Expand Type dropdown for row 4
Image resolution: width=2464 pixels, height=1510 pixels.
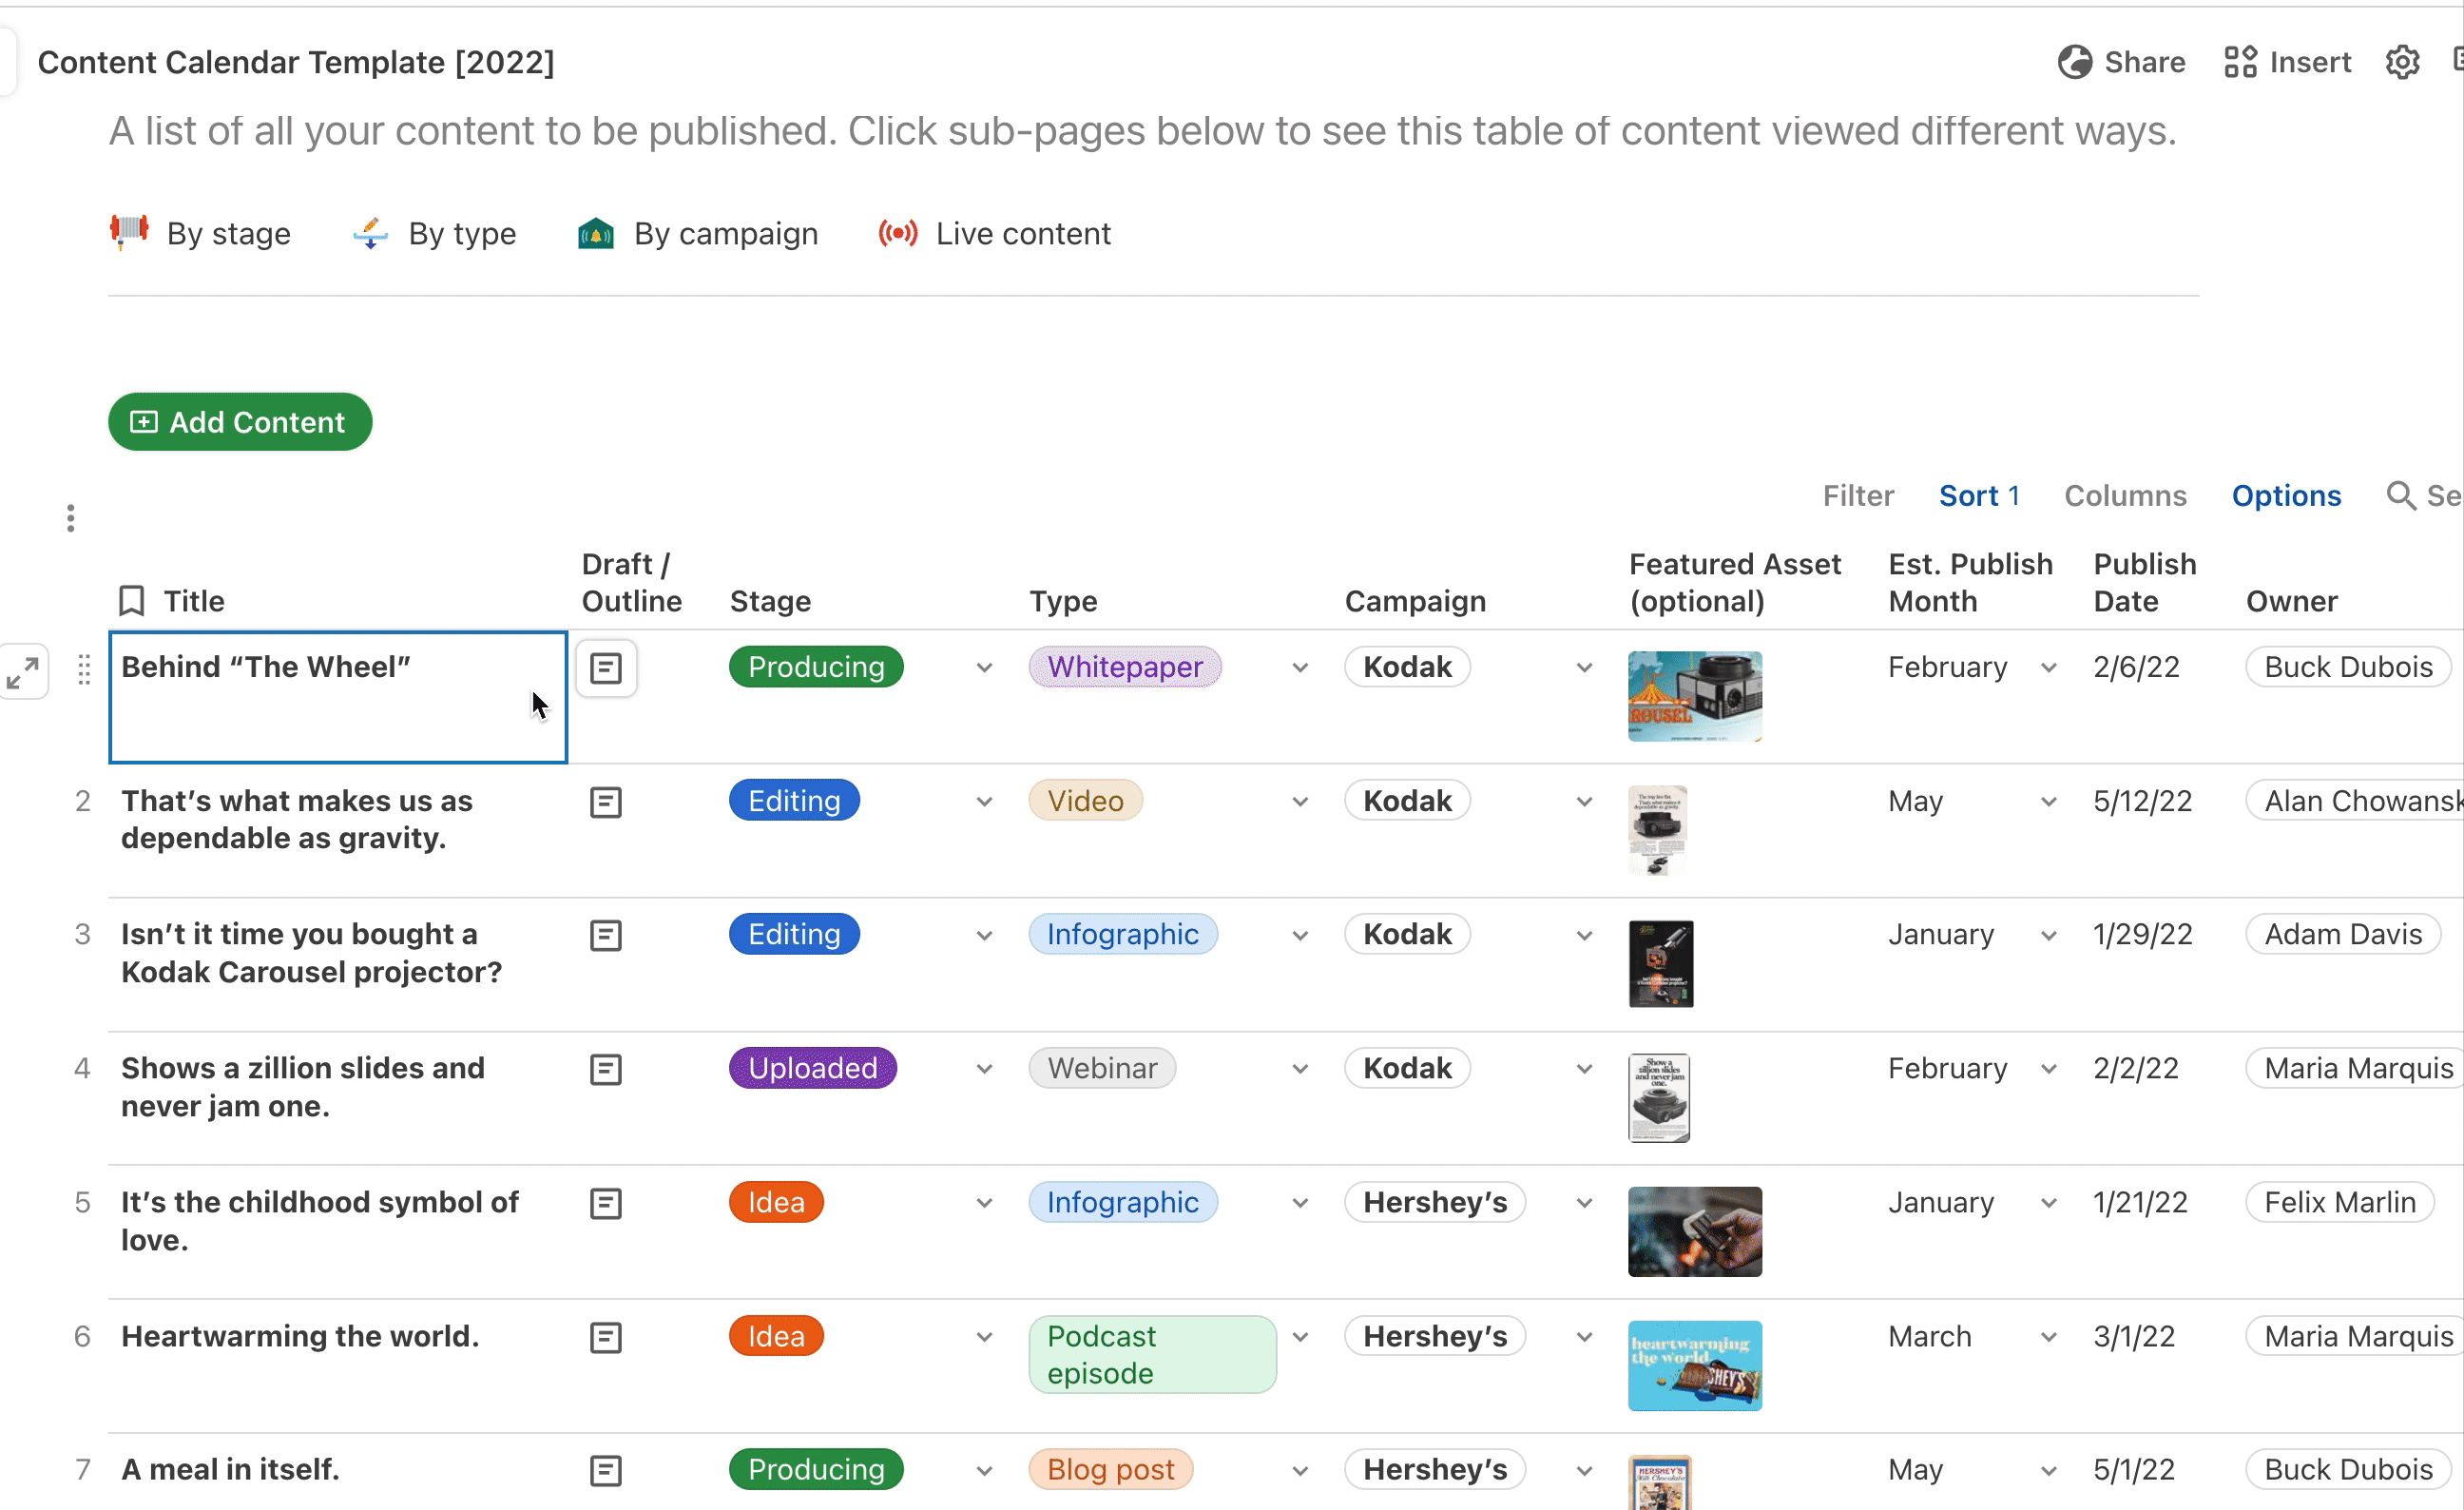click(1299, 1068)
